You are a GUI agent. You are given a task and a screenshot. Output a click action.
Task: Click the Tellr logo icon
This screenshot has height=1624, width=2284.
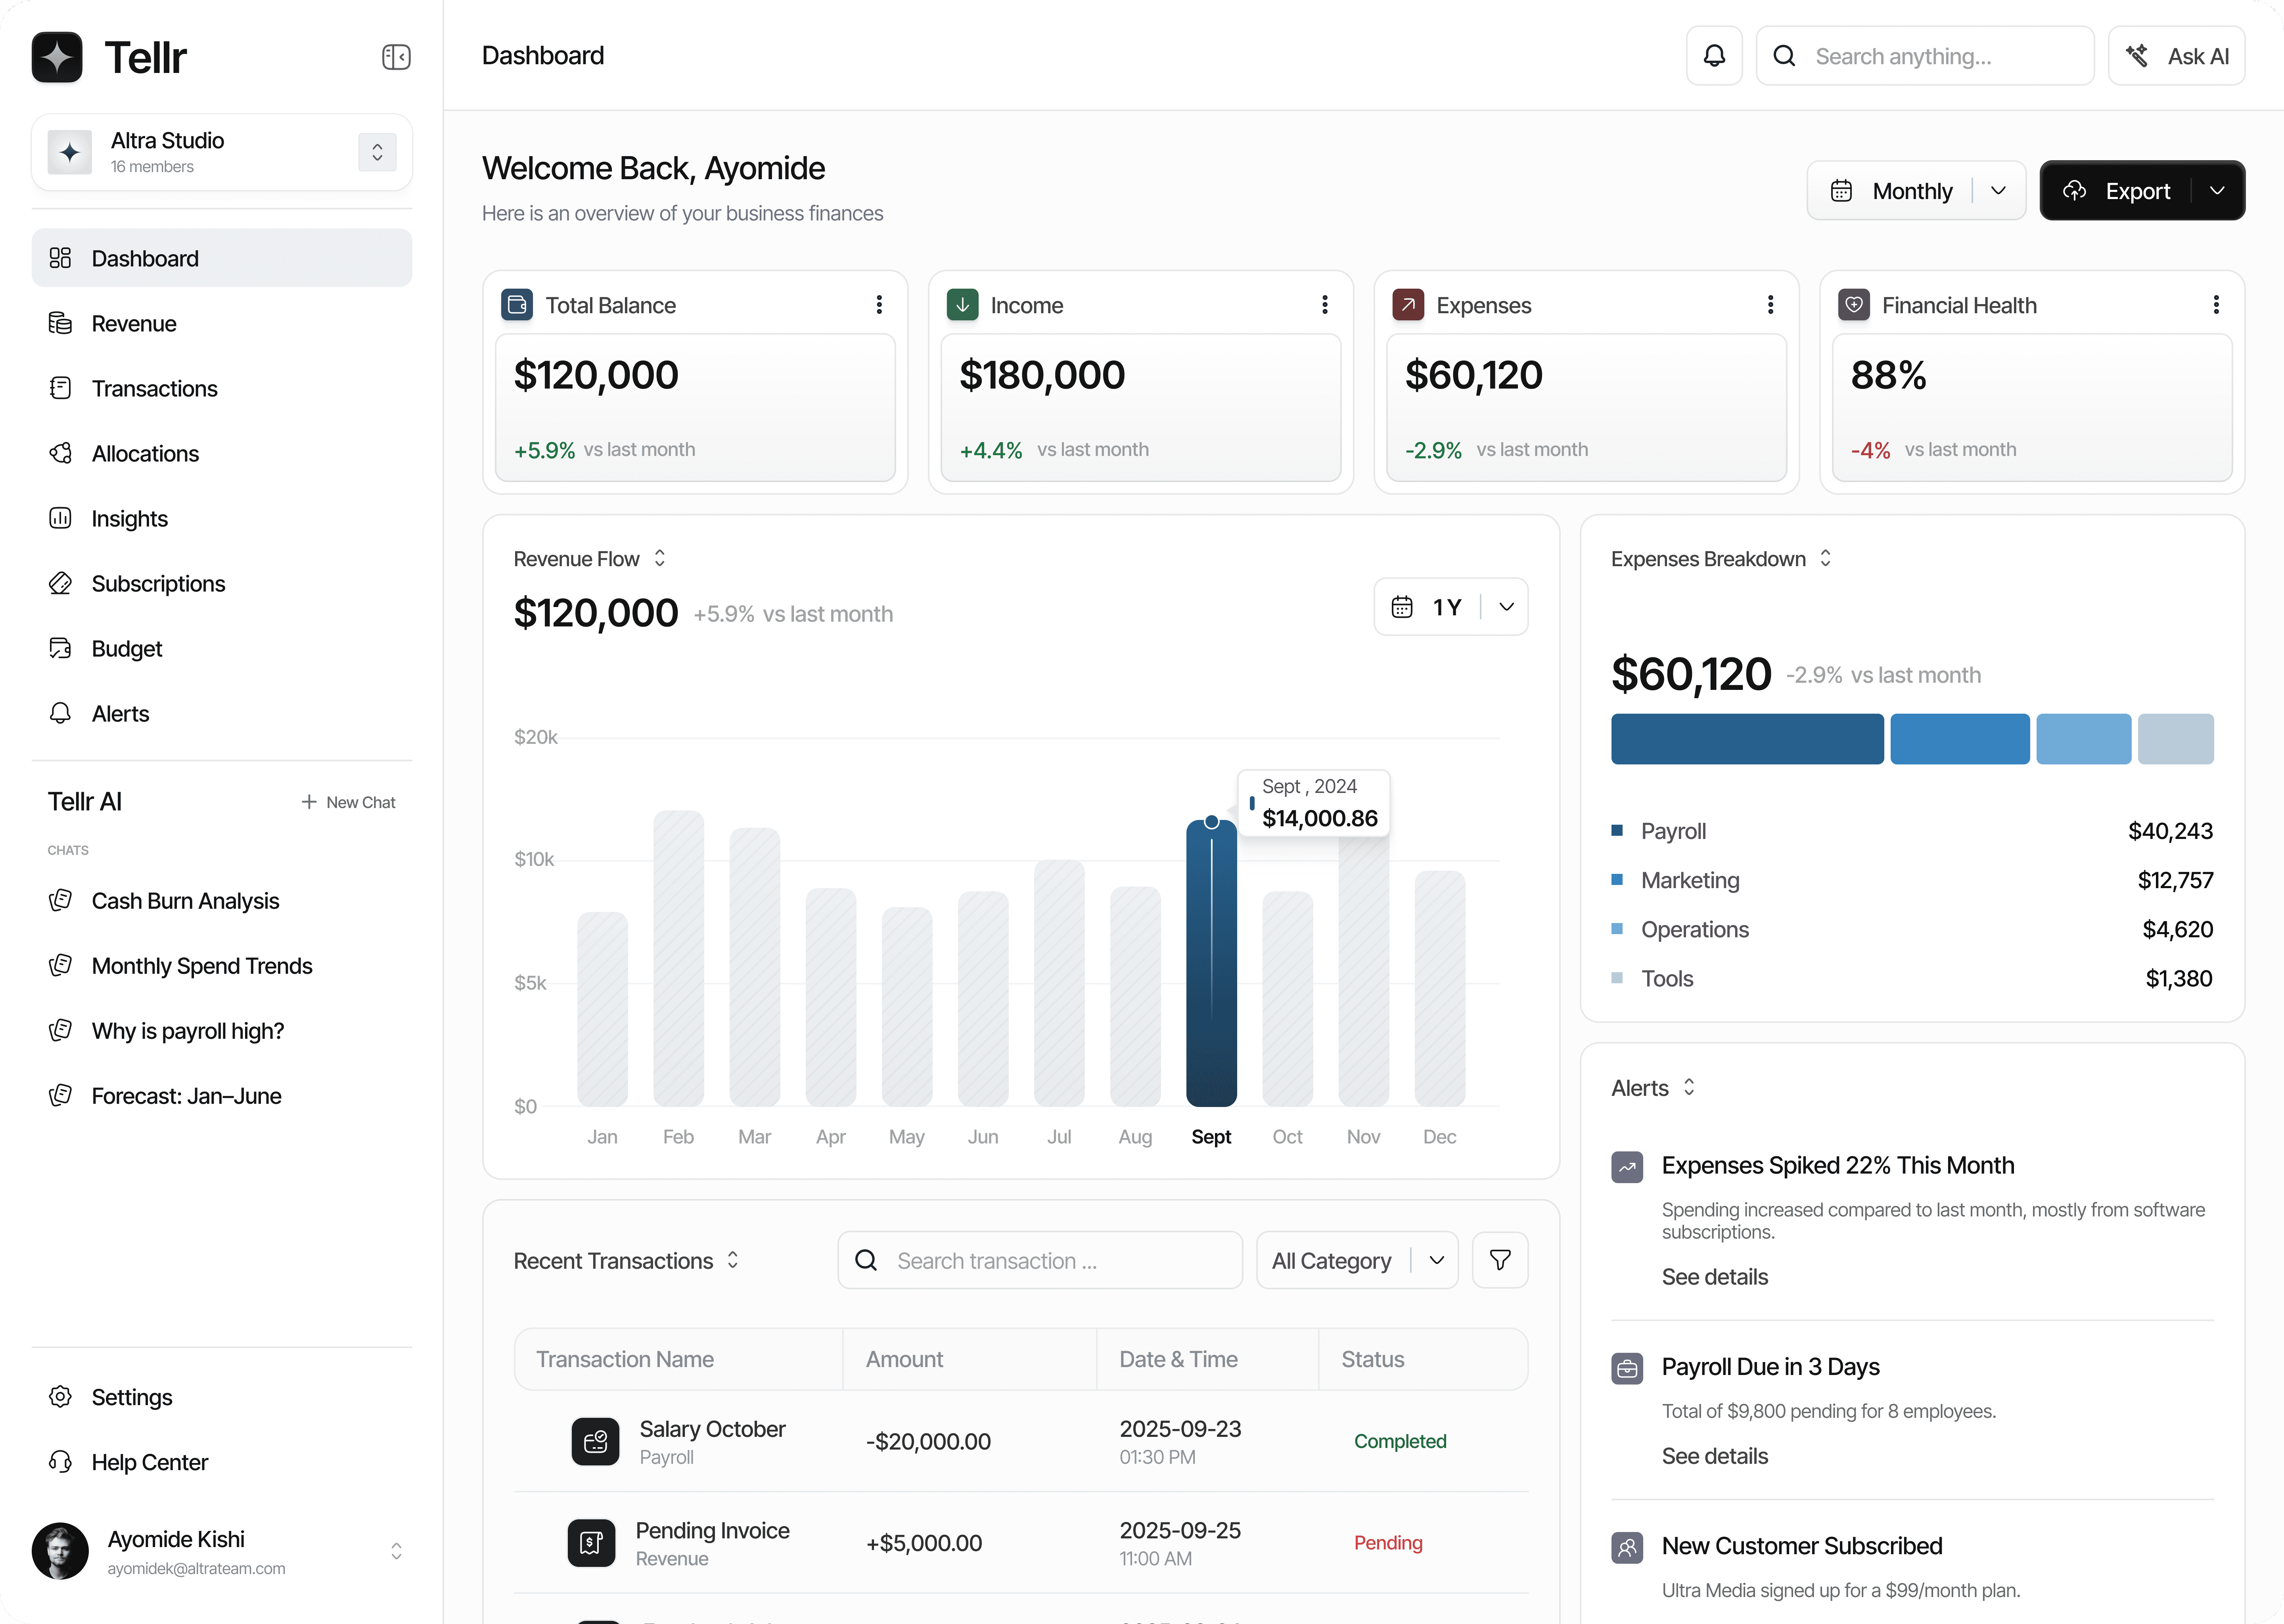point(57,57)
